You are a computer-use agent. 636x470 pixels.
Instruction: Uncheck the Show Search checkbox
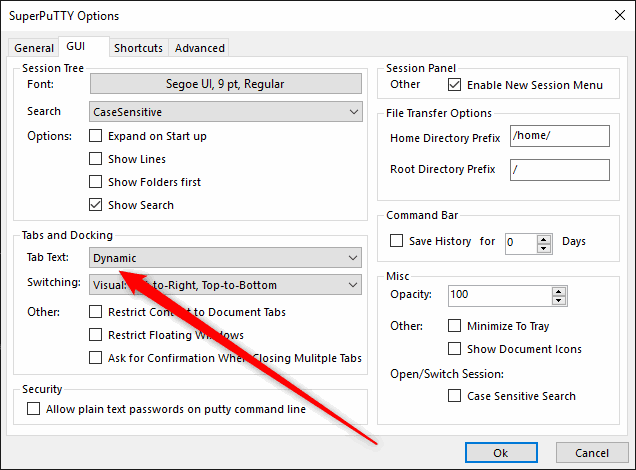click(x=97, y=205)
